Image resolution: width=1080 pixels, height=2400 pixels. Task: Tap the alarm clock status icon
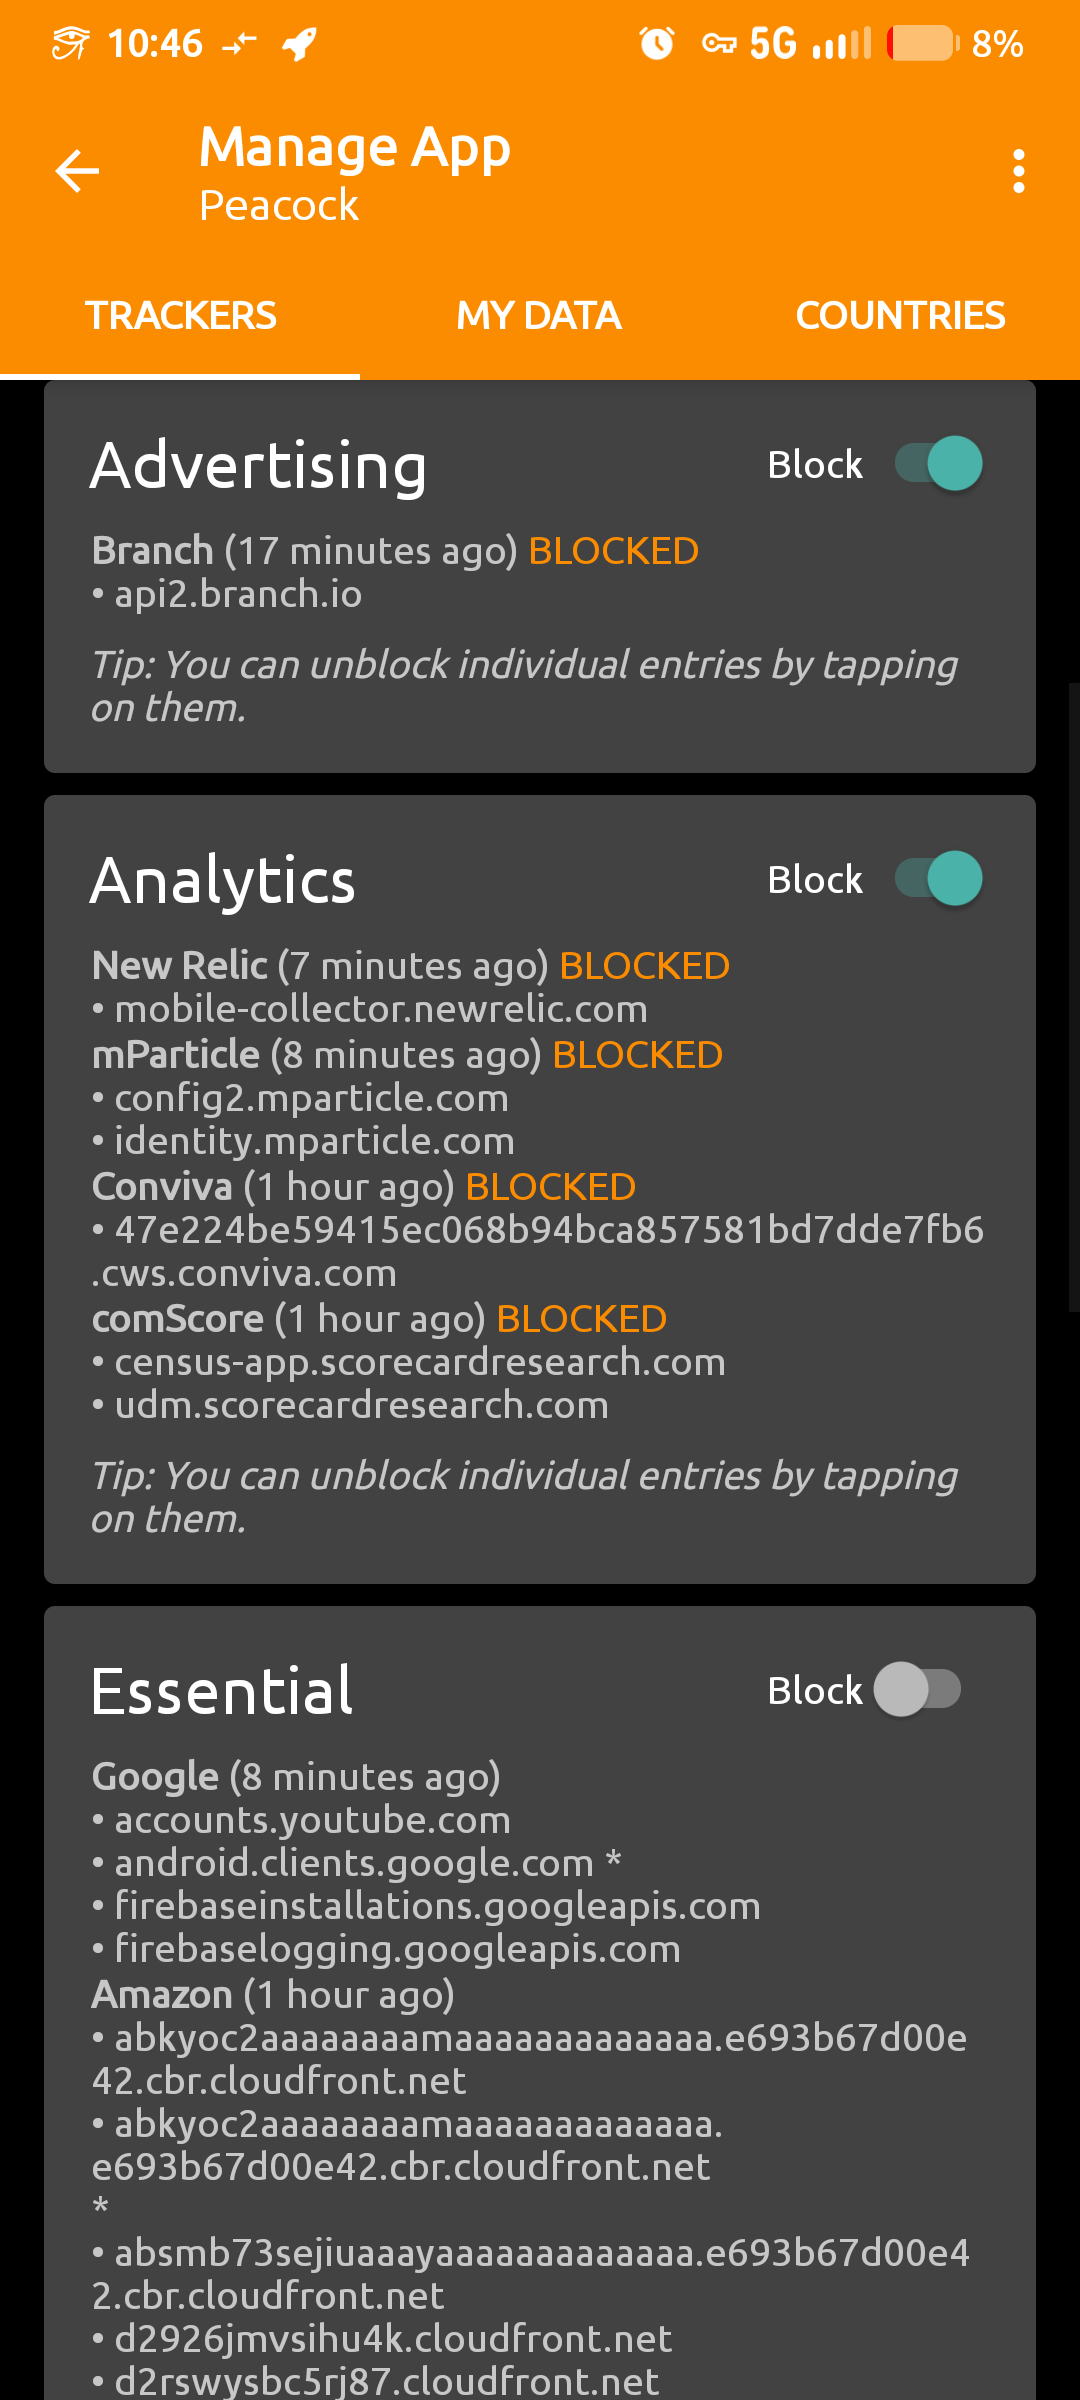657,44
